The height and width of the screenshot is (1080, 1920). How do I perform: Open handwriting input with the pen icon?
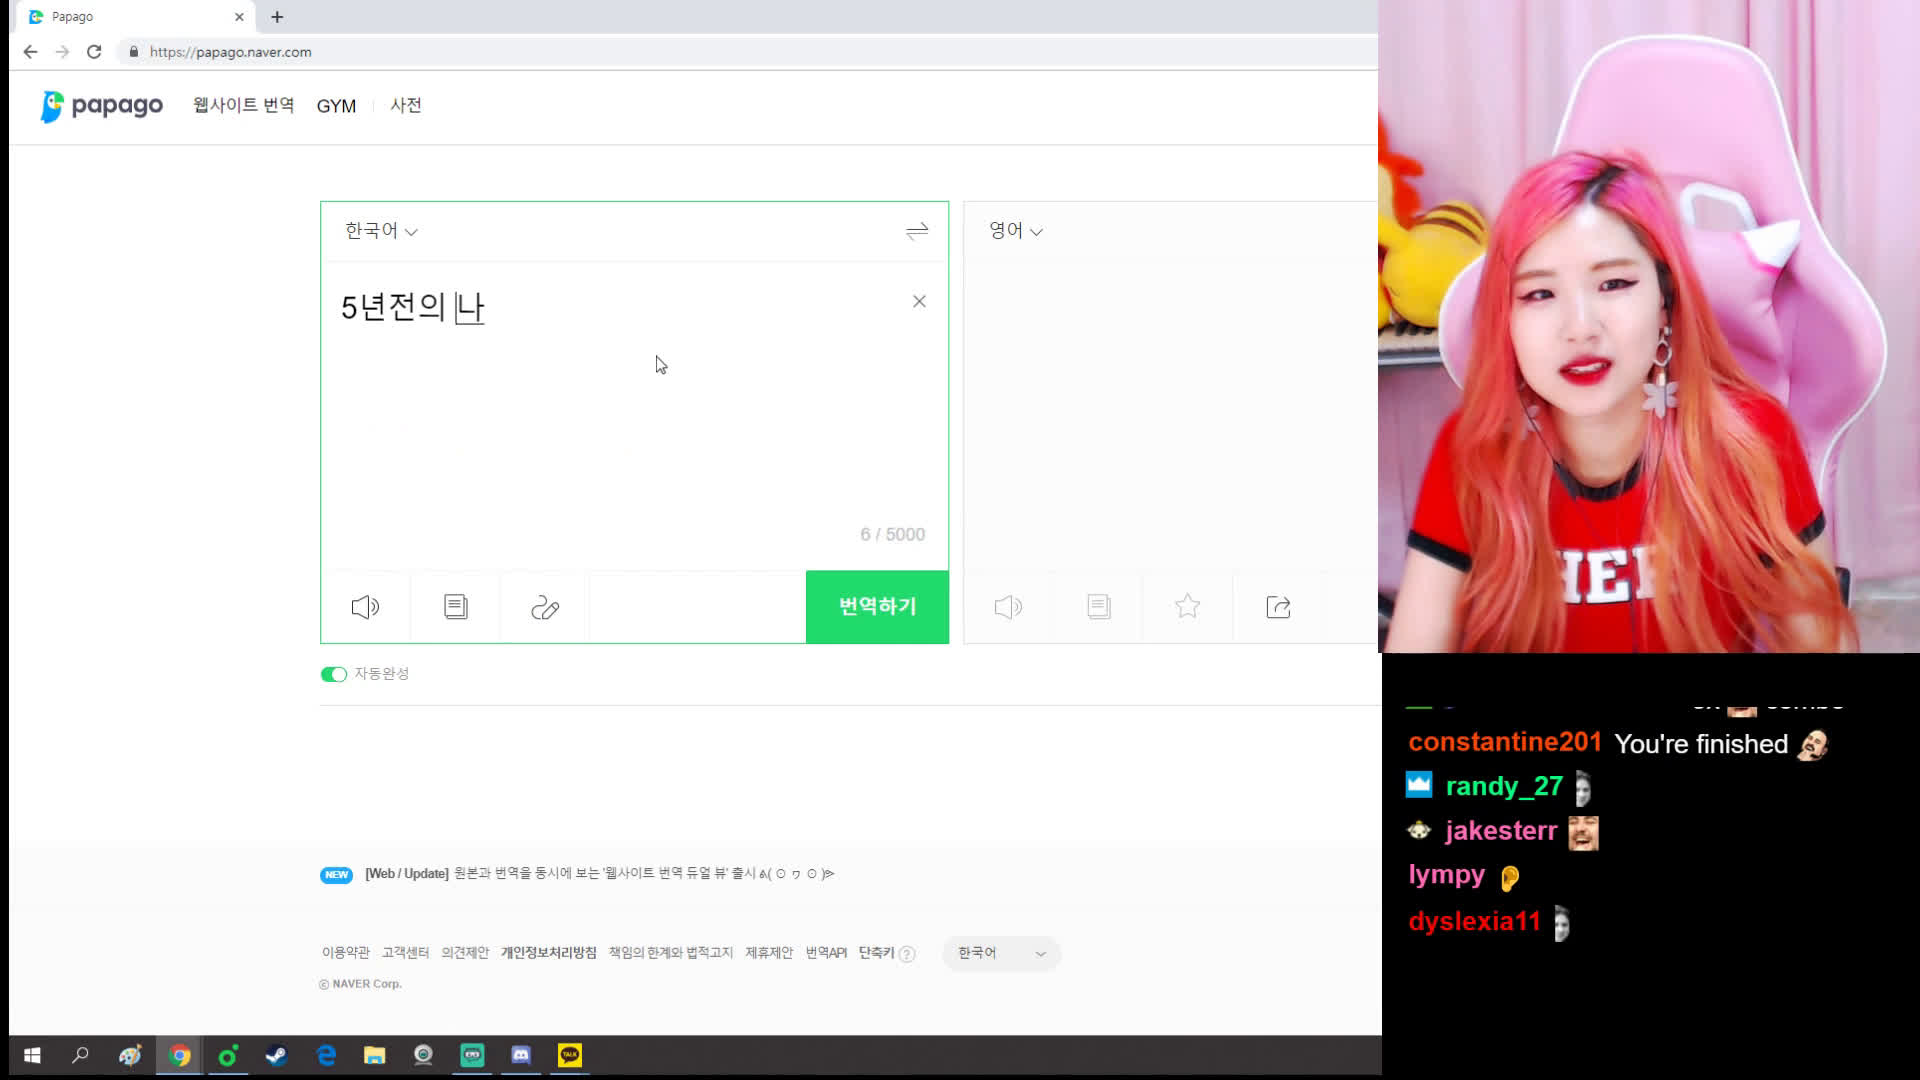coord(544,606)
